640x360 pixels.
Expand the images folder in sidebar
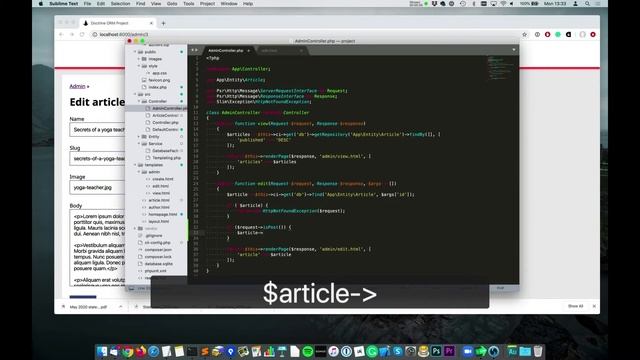[x=139, y=59]
